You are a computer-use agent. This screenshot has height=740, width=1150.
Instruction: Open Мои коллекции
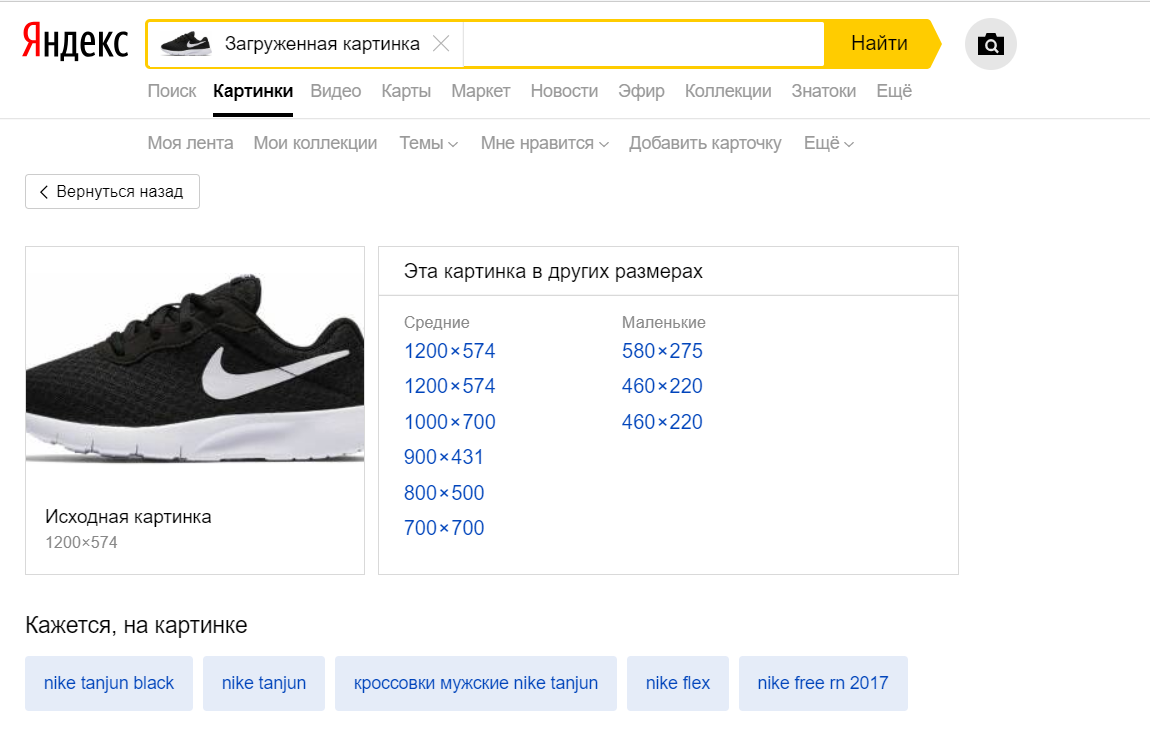pyautogui.click(x=315, y=143)
